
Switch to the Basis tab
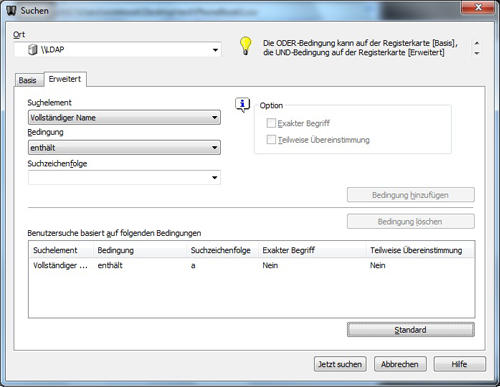[x=27, y=80]
